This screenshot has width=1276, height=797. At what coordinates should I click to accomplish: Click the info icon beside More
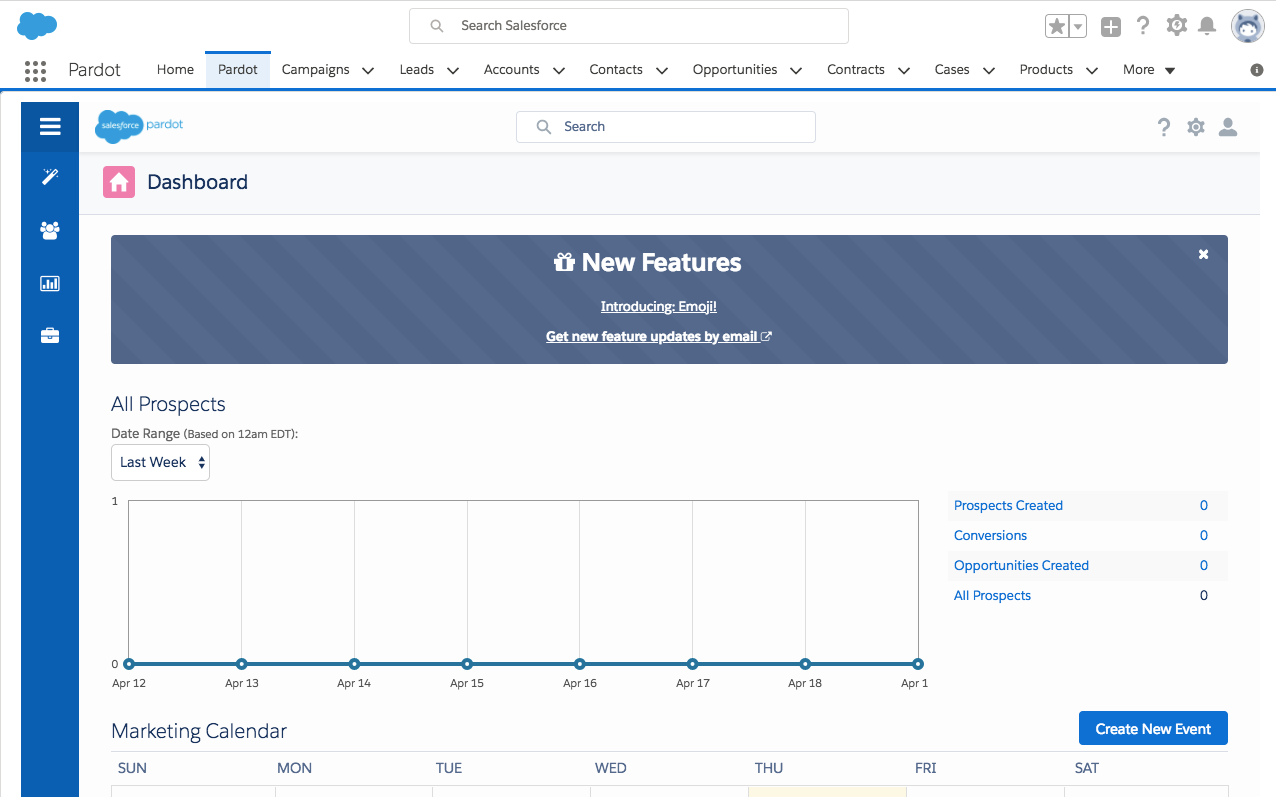pyautogui.click(x=1257, y=70)
